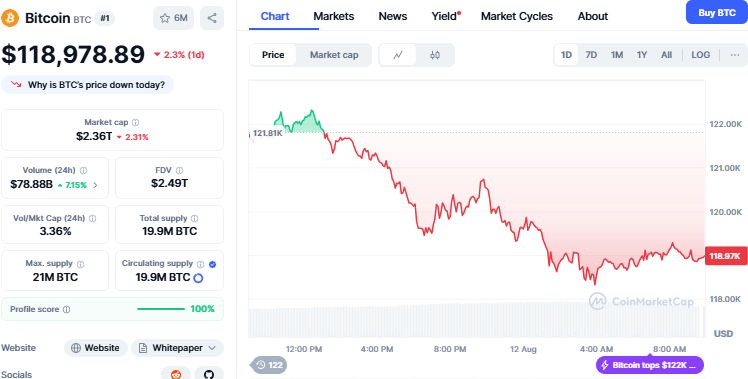Image resolution: width=748 pixels, height=379 pixels.
Task: Expand the Whitepaper dropdown
Action: [177, 348]
